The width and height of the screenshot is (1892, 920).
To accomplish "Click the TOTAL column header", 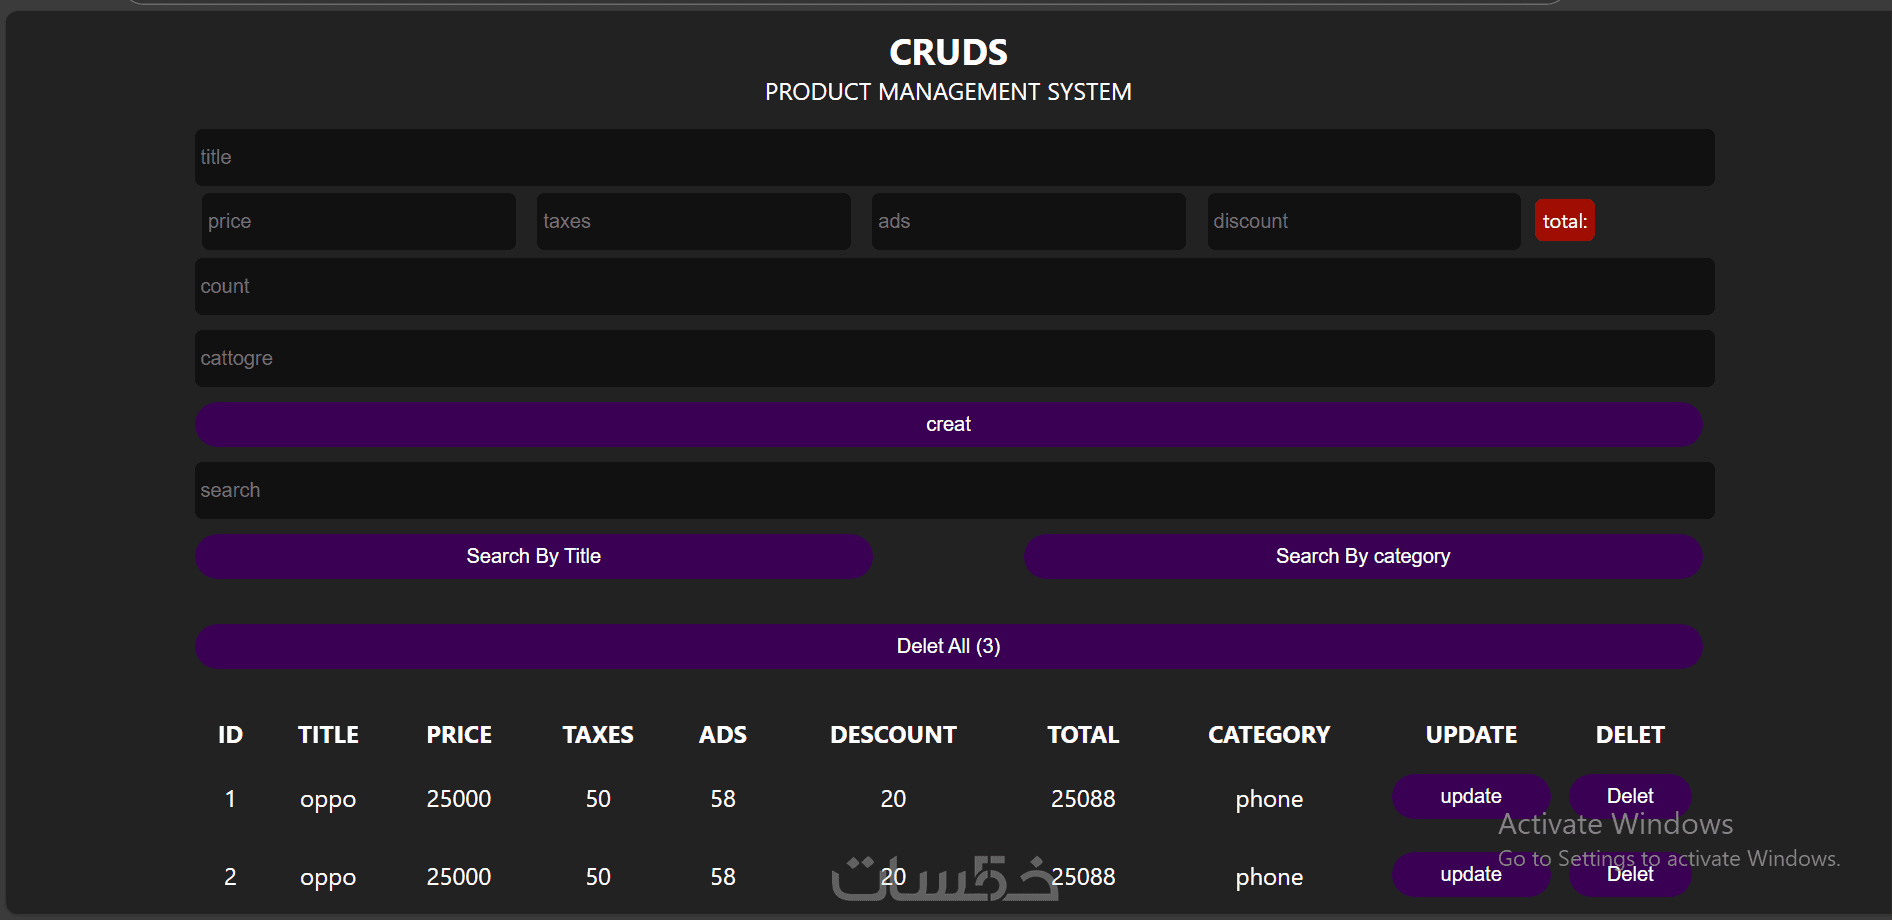I will point(1083,735).
